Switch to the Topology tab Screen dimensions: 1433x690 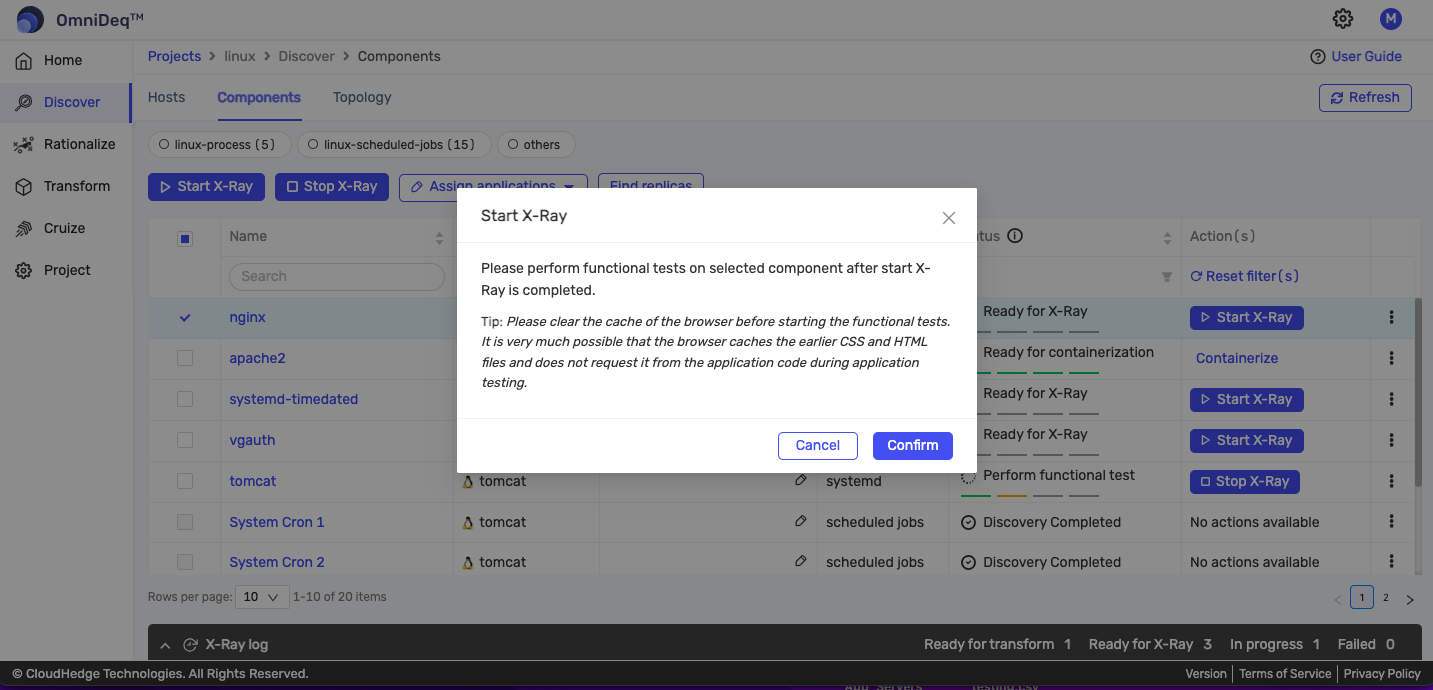tap(361, 97)
